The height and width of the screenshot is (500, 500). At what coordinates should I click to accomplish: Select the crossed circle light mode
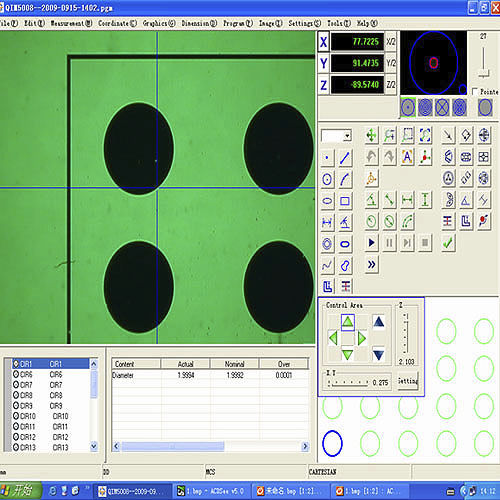[442, 108]
